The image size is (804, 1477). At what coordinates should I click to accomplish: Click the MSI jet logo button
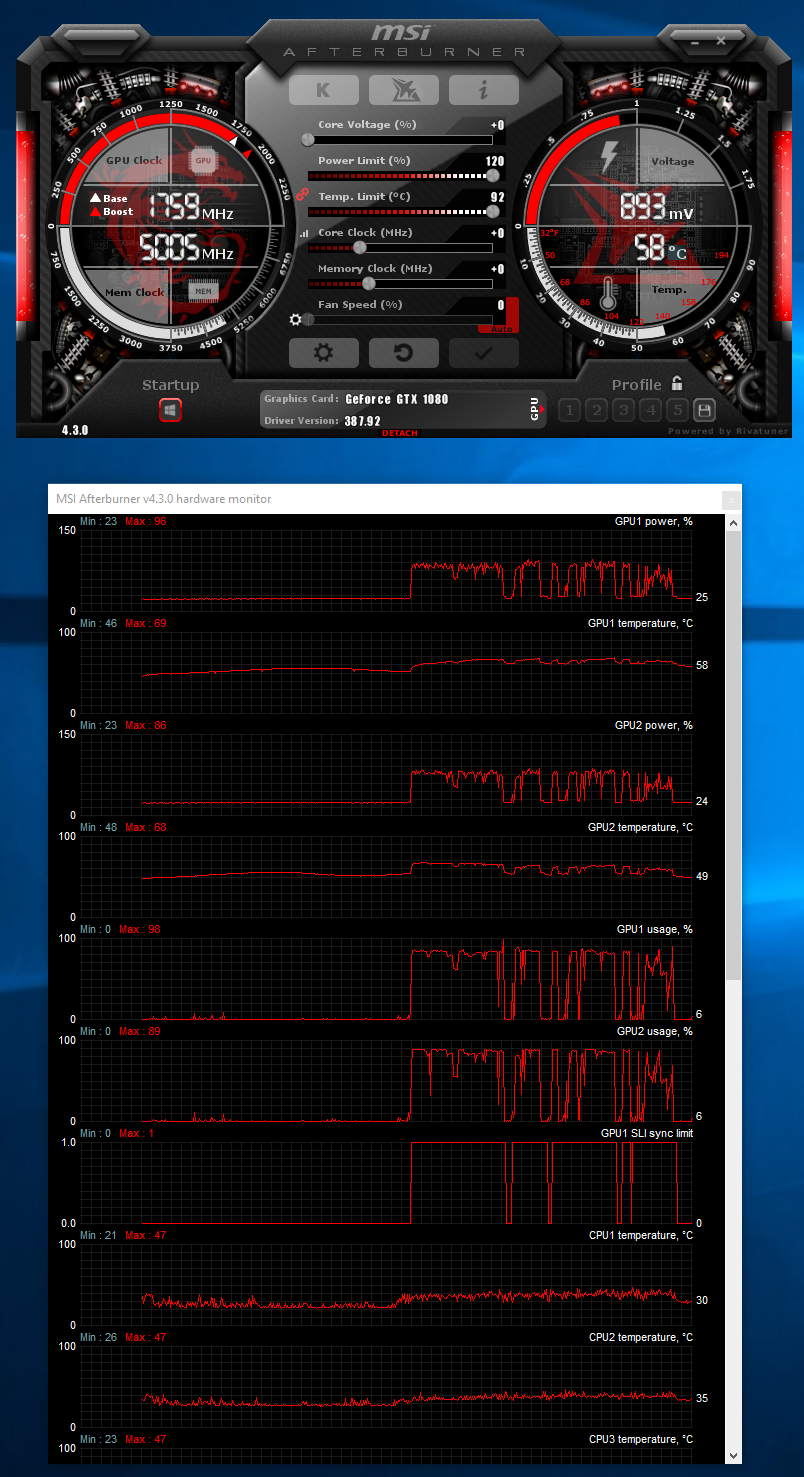coord(403,90)
